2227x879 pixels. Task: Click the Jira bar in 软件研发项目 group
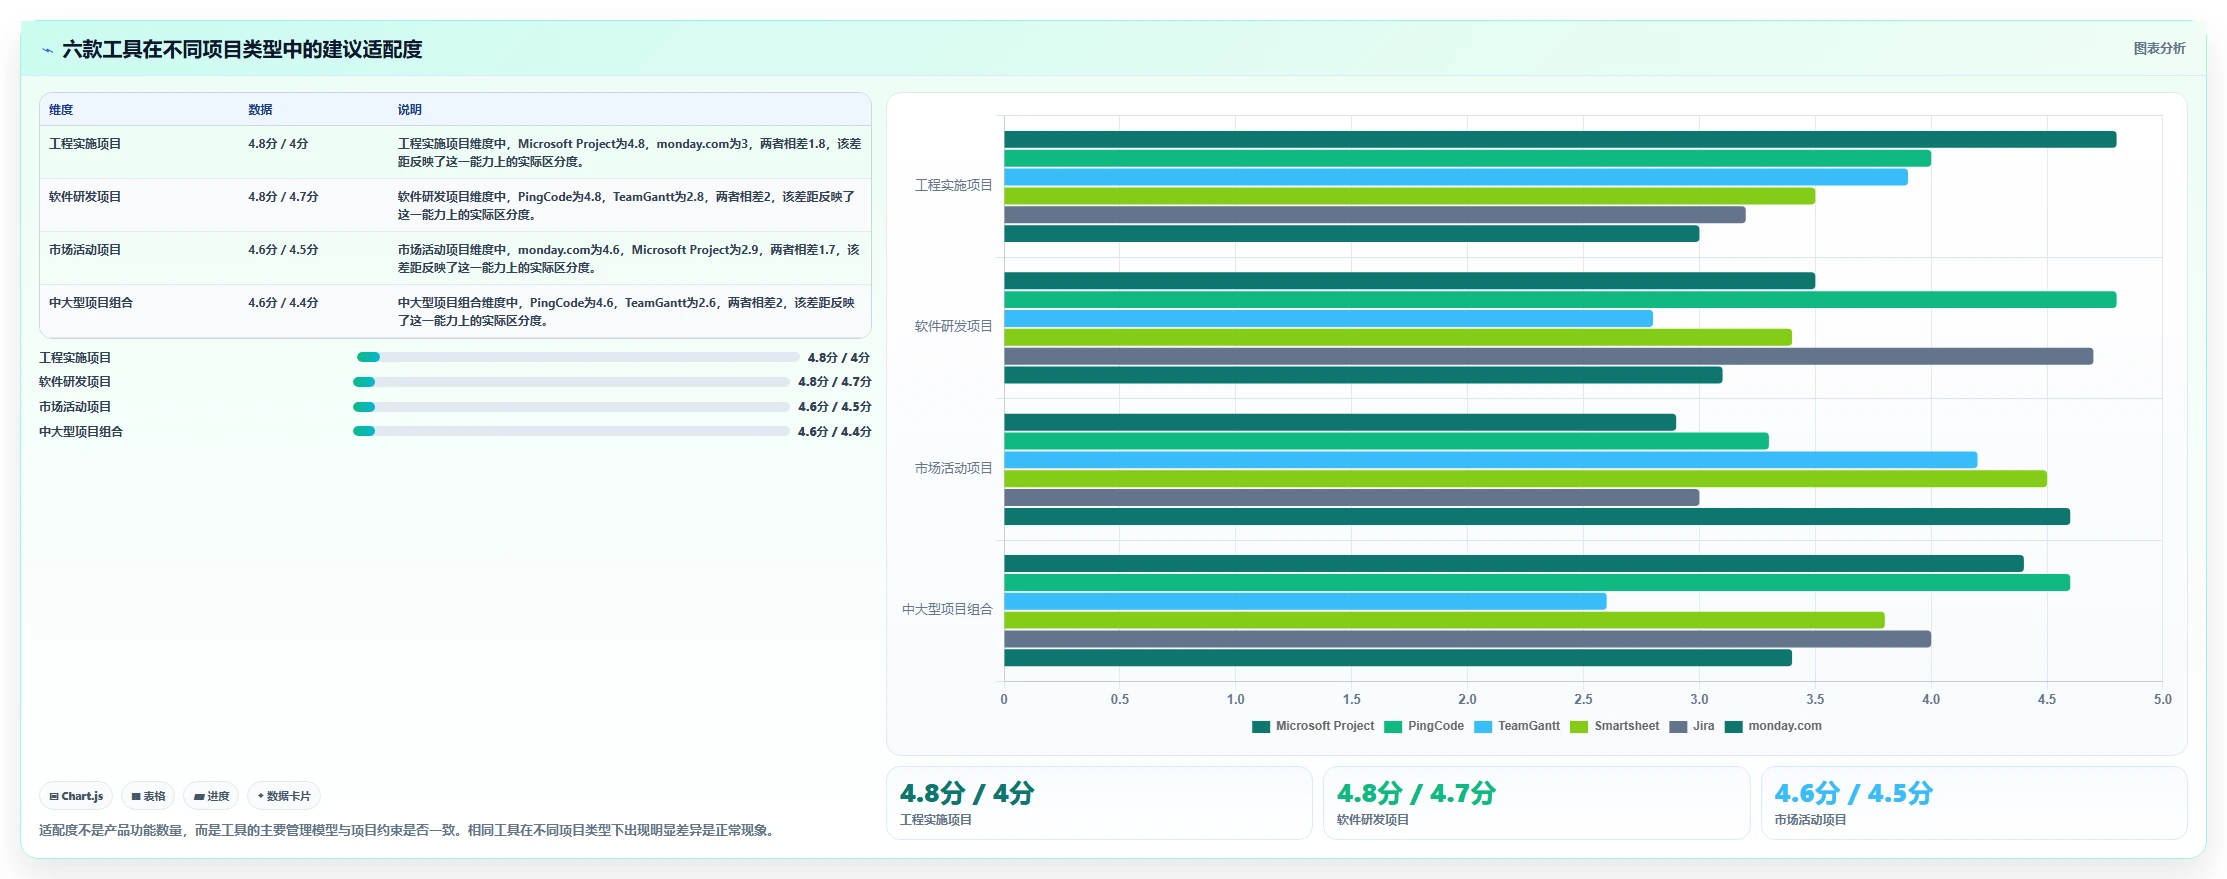[x=1548, y=356]
